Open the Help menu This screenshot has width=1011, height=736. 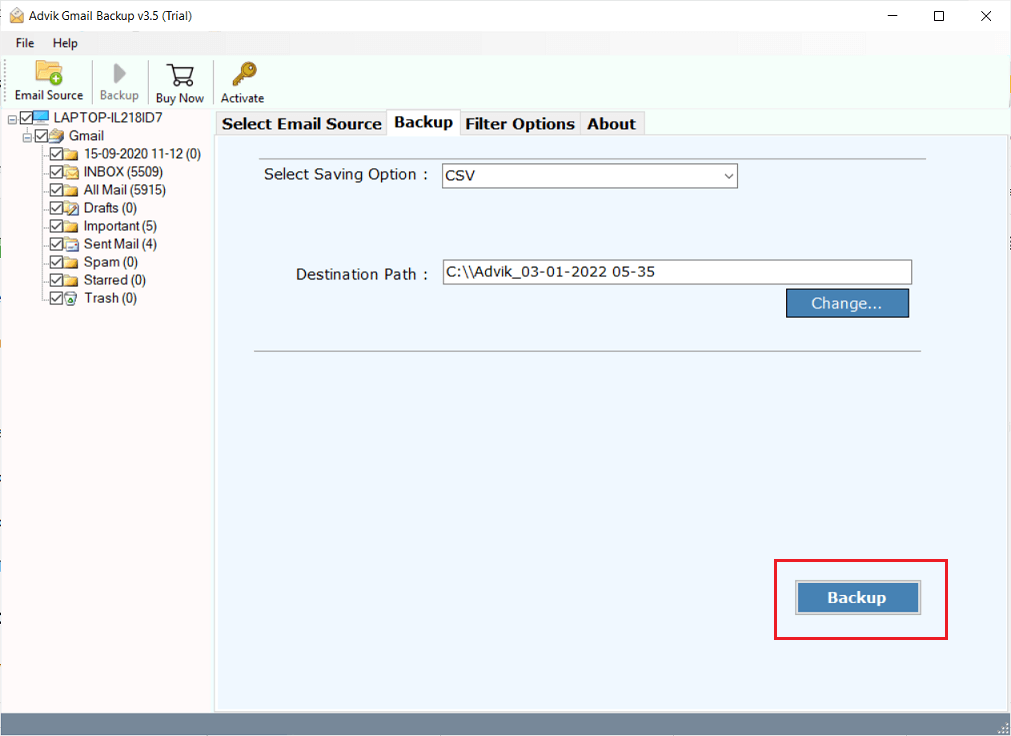pos(65,43)
